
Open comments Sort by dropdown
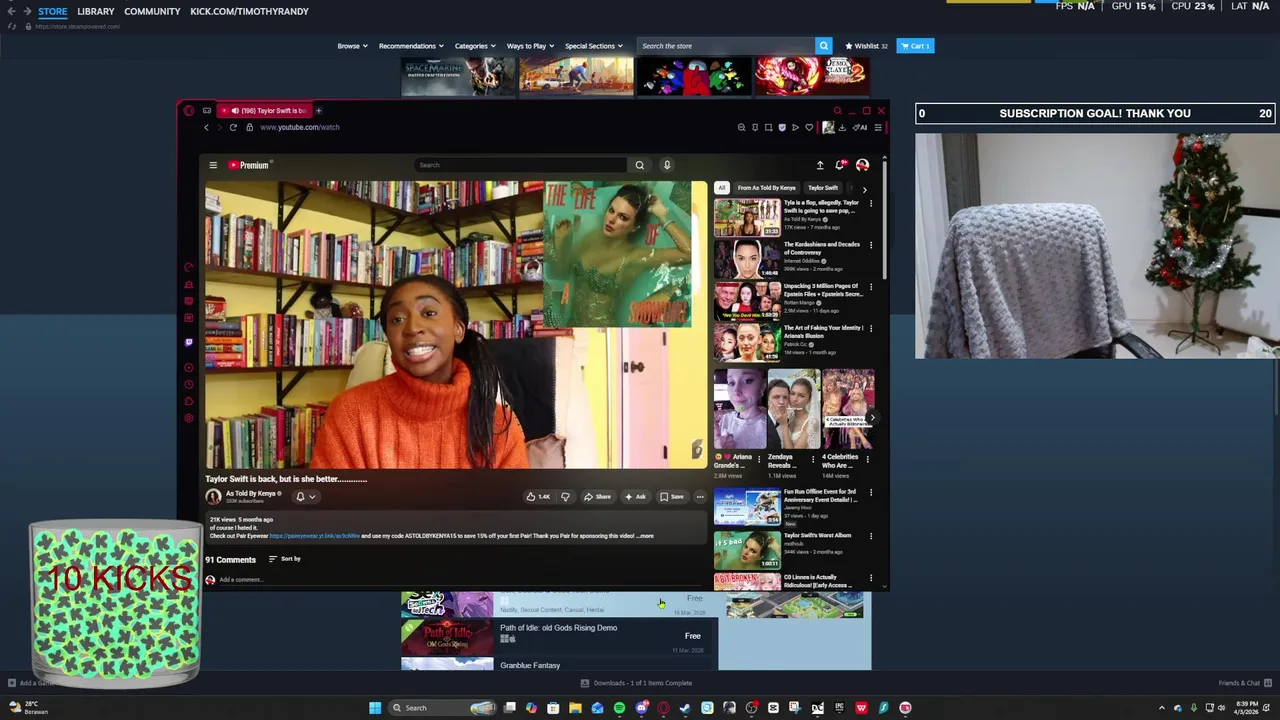(x=285, y=559)
